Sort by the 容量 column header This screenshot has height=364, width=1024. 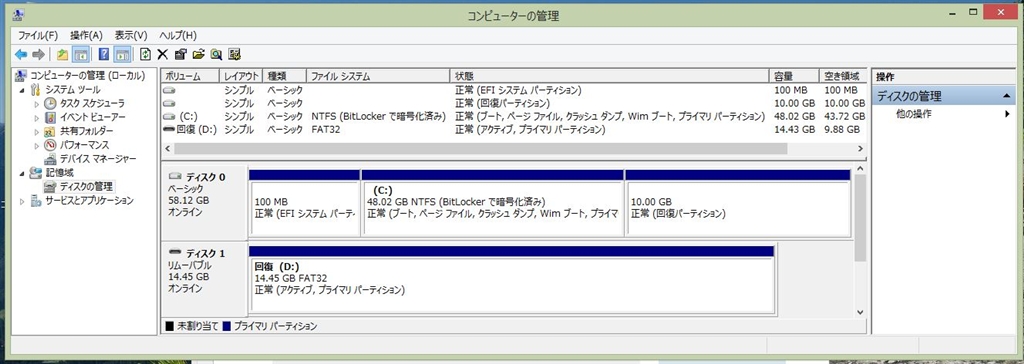click(794, 76)
